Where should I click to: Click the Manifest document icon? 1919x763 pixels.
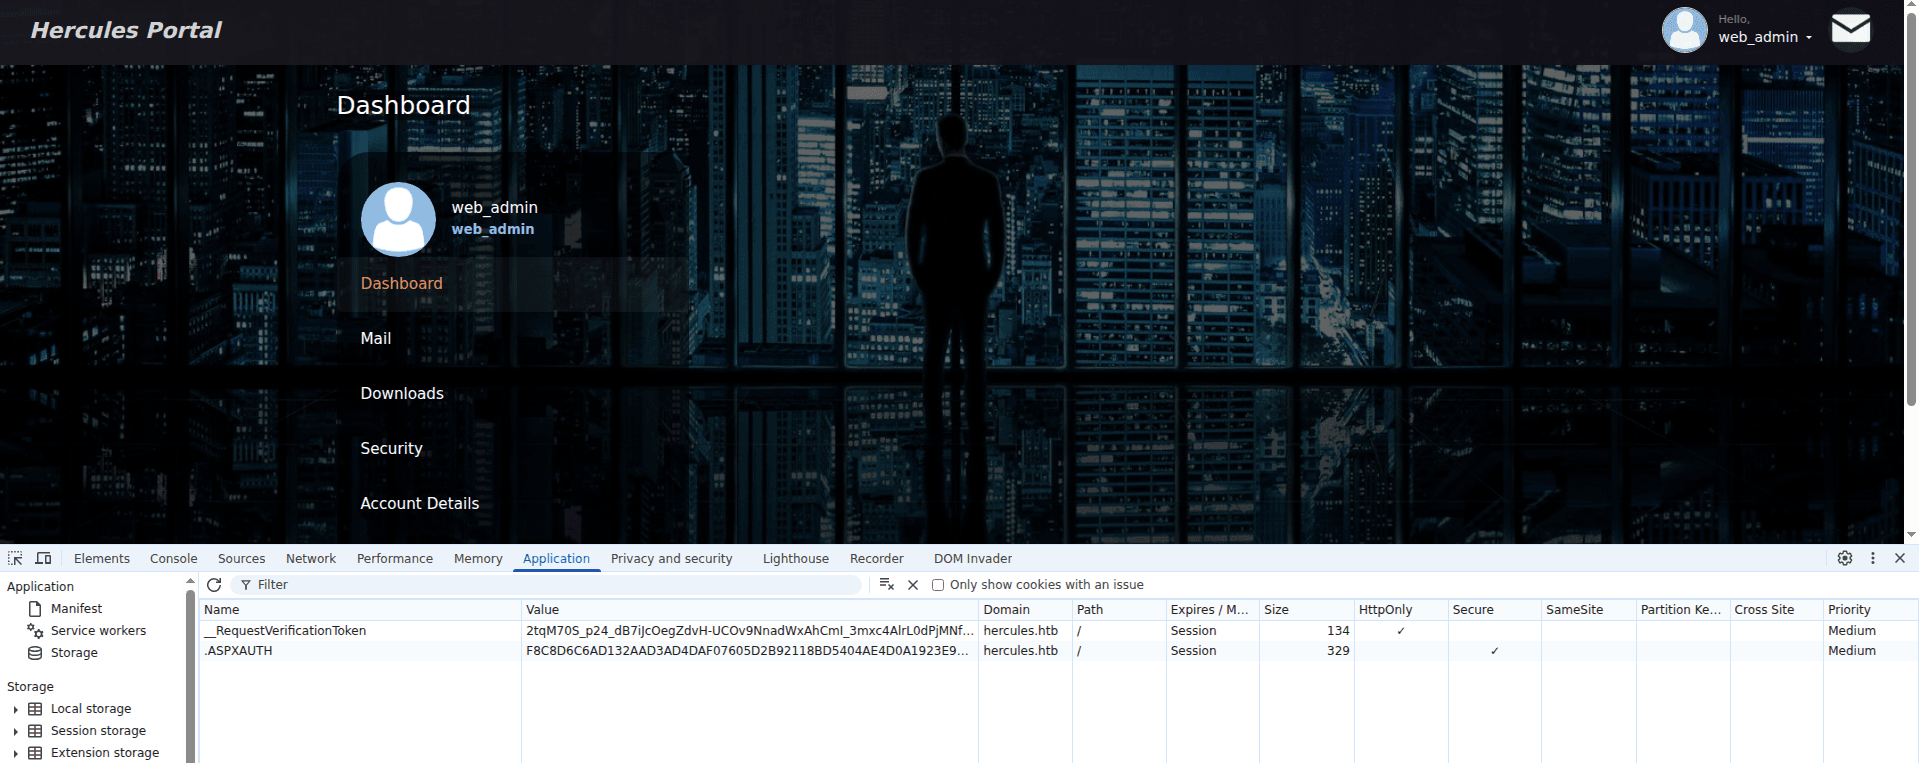coord(35,609)
